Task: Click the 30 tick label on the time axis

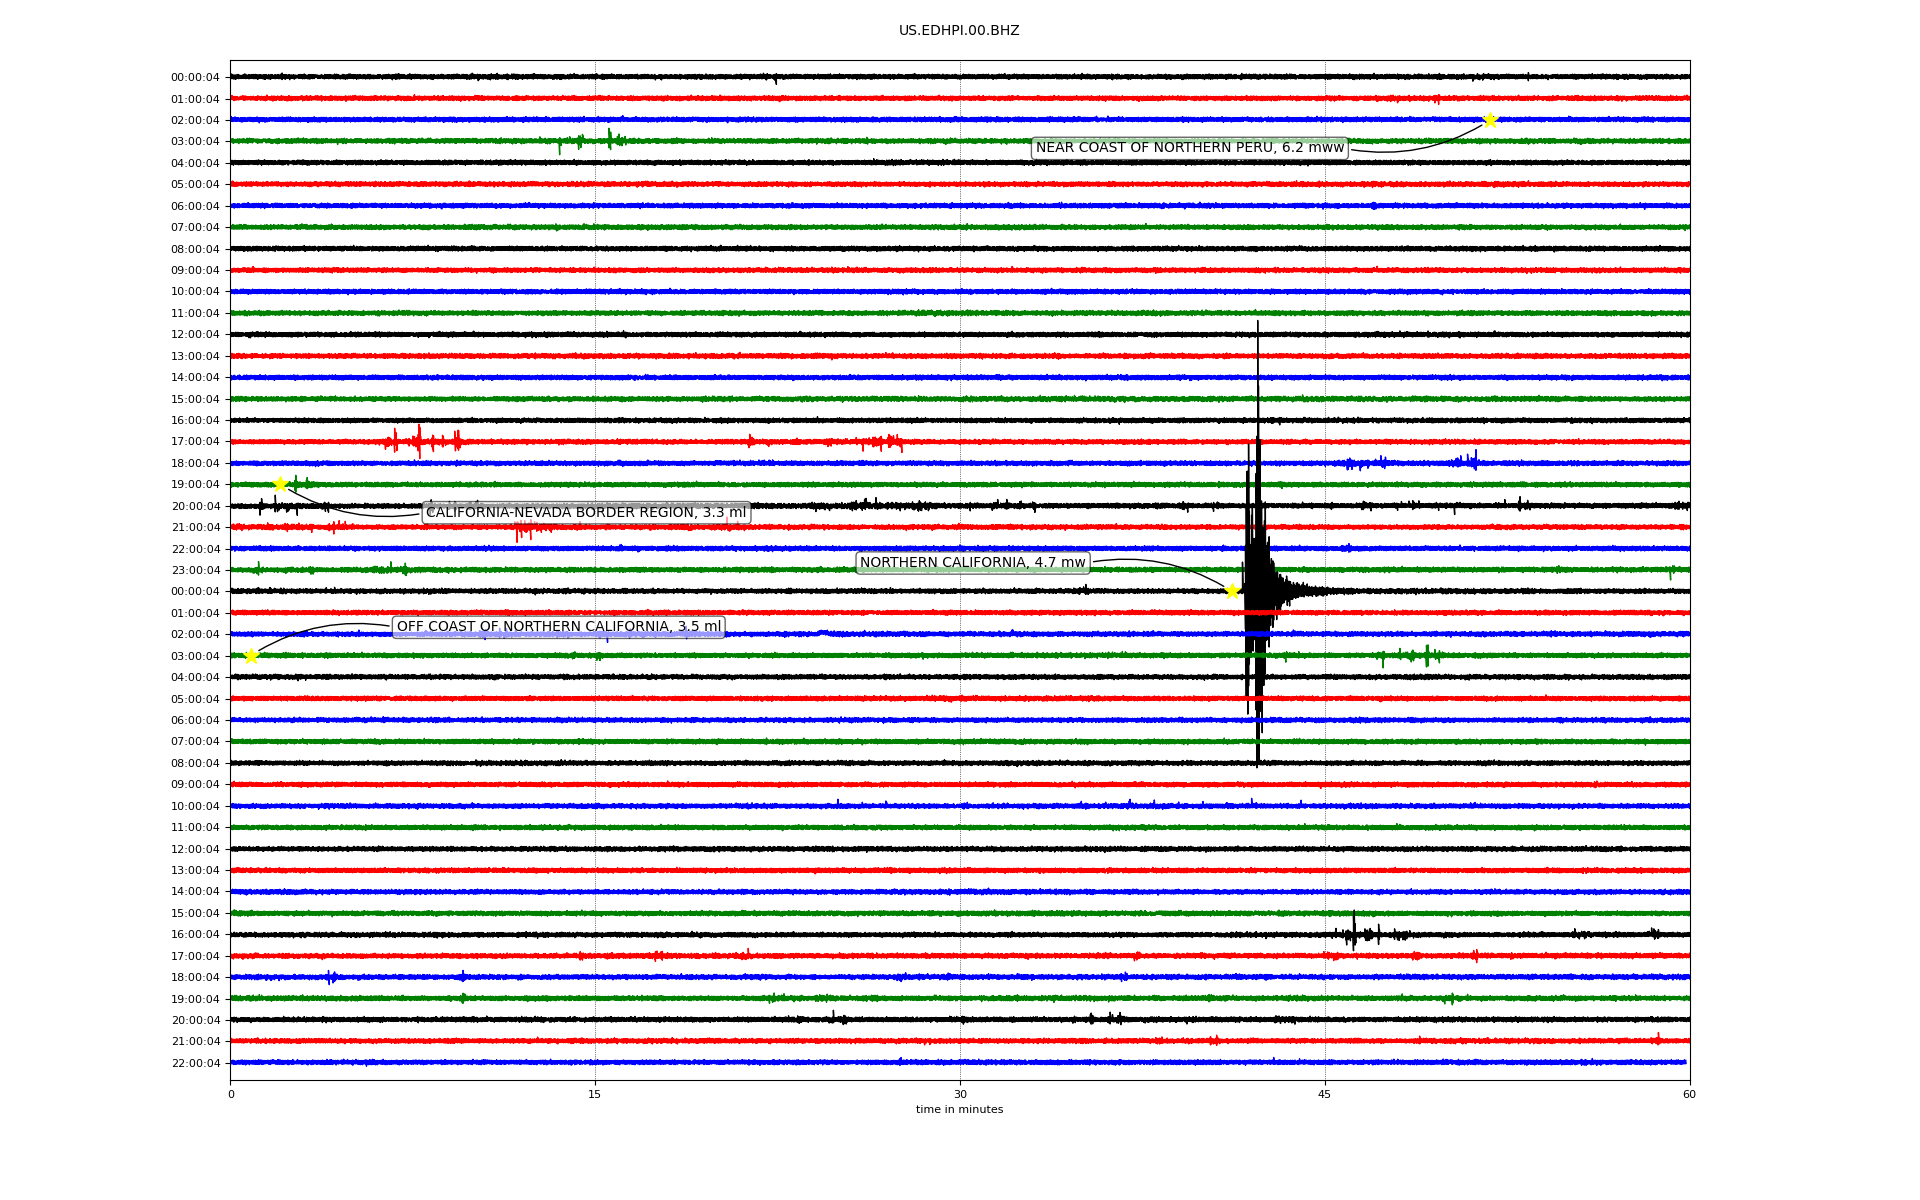Action: pos(960,1094)
